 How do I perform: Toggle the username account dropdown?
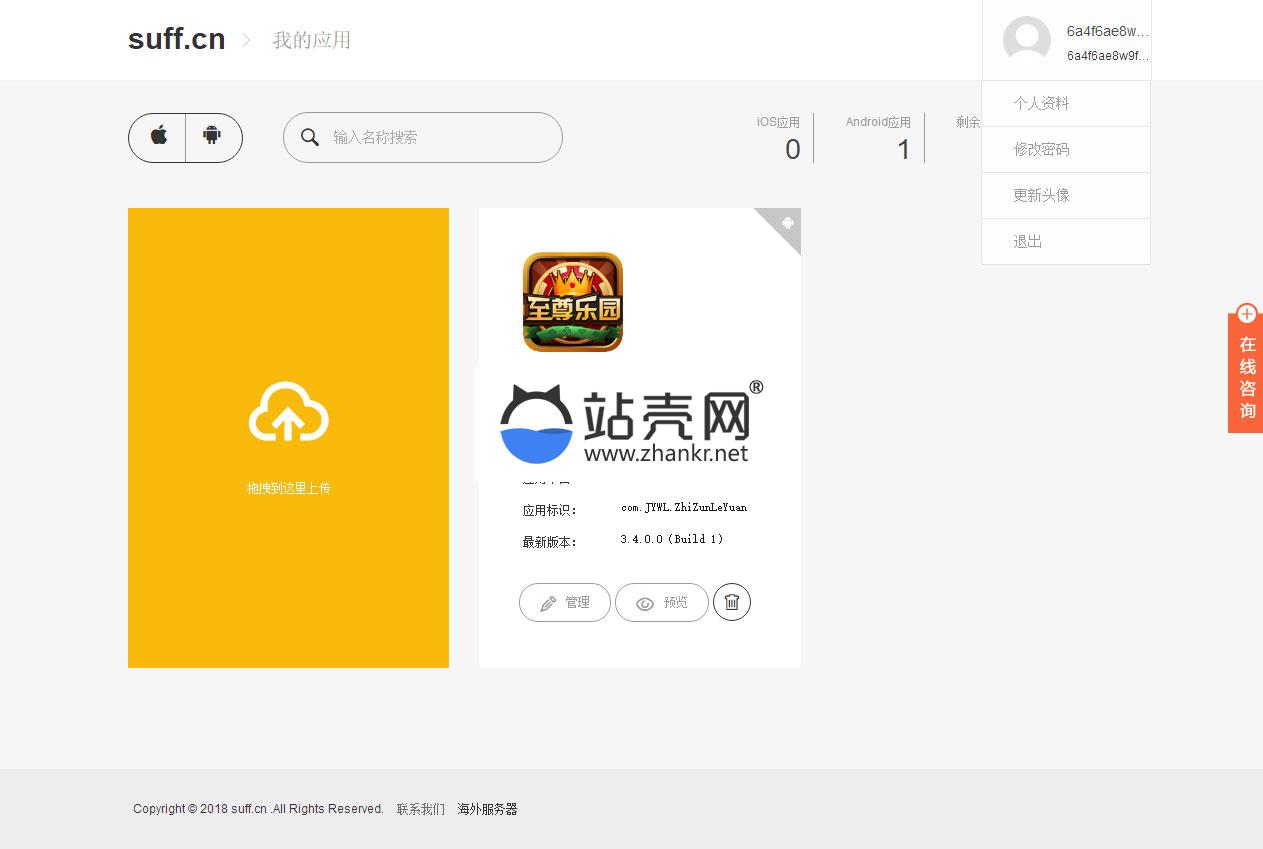[1107, 32]
